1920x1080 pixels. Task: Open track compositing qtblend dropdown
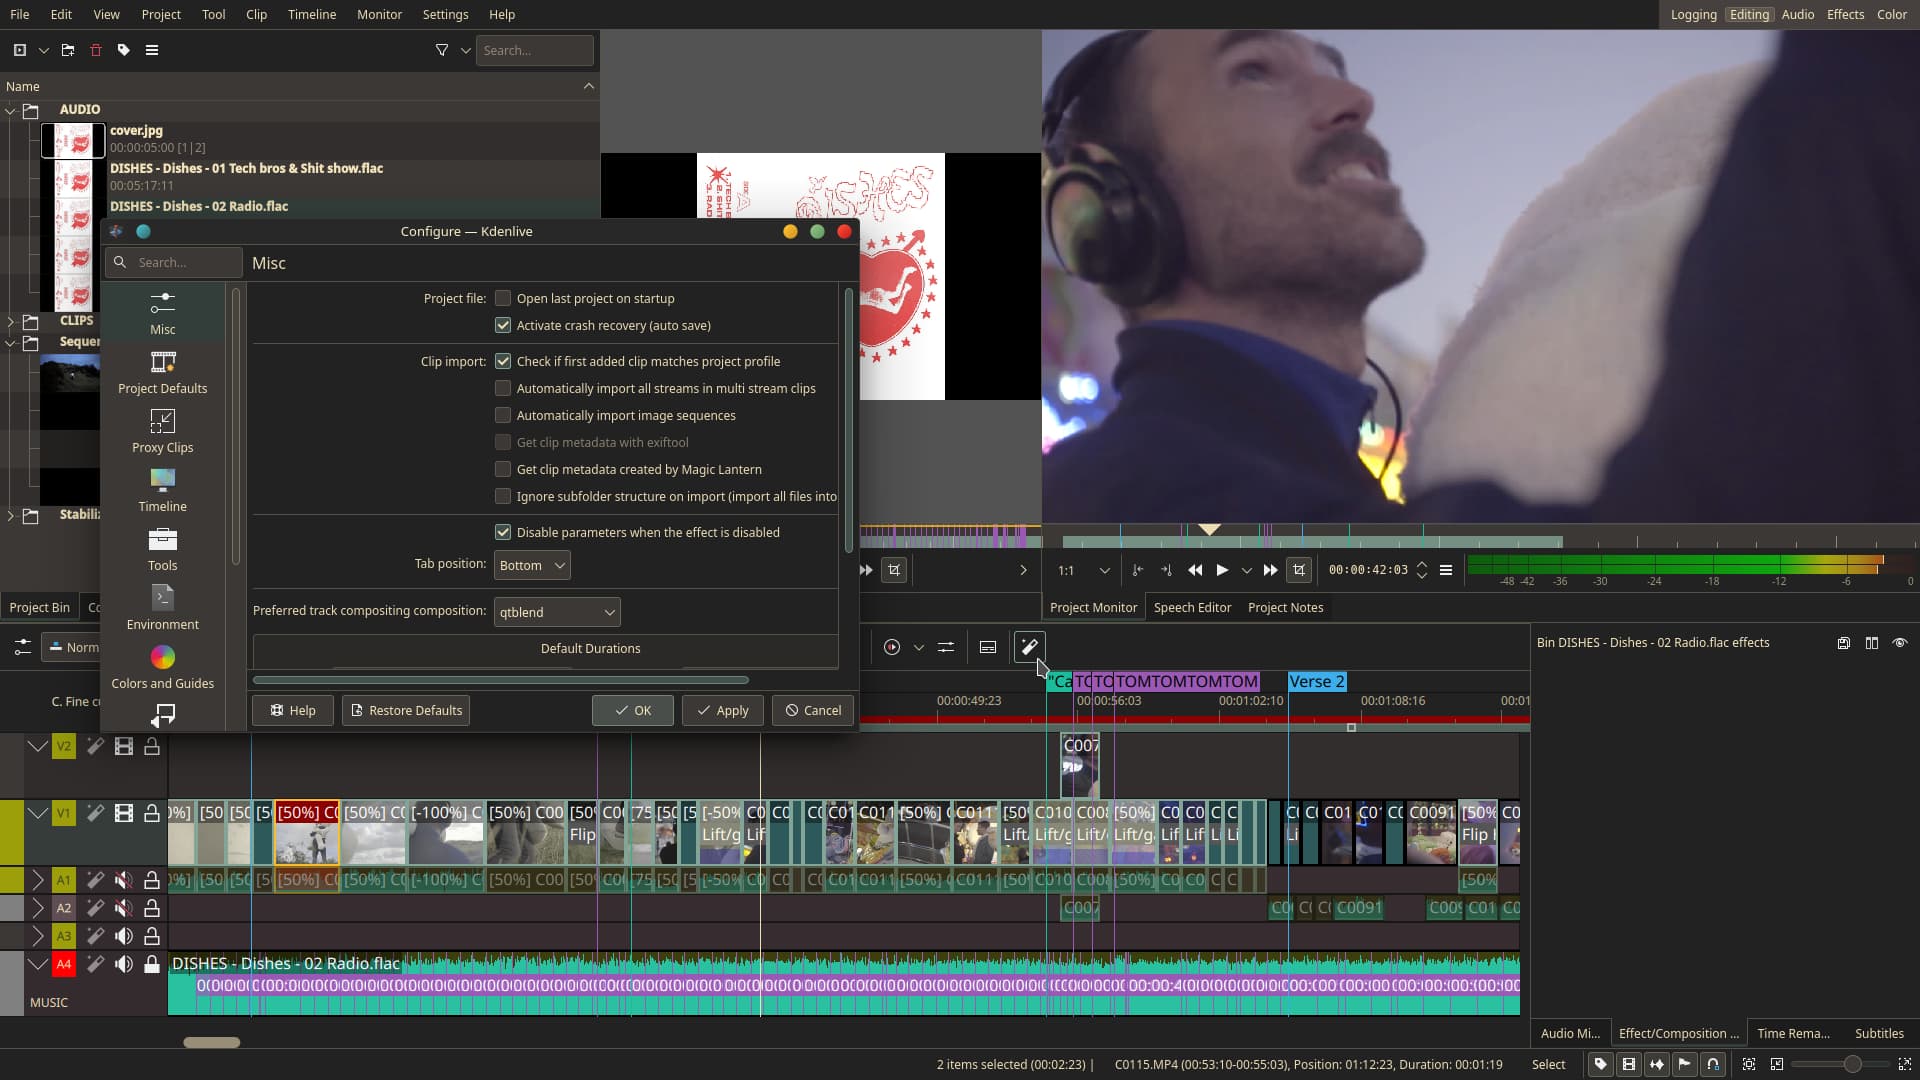[x=556, y=612]
